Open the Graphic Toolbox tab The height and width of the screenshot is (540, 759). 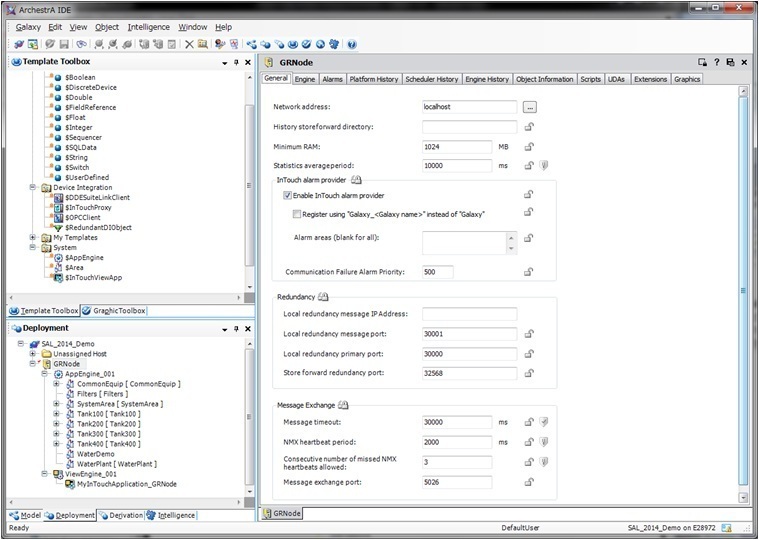113,311
